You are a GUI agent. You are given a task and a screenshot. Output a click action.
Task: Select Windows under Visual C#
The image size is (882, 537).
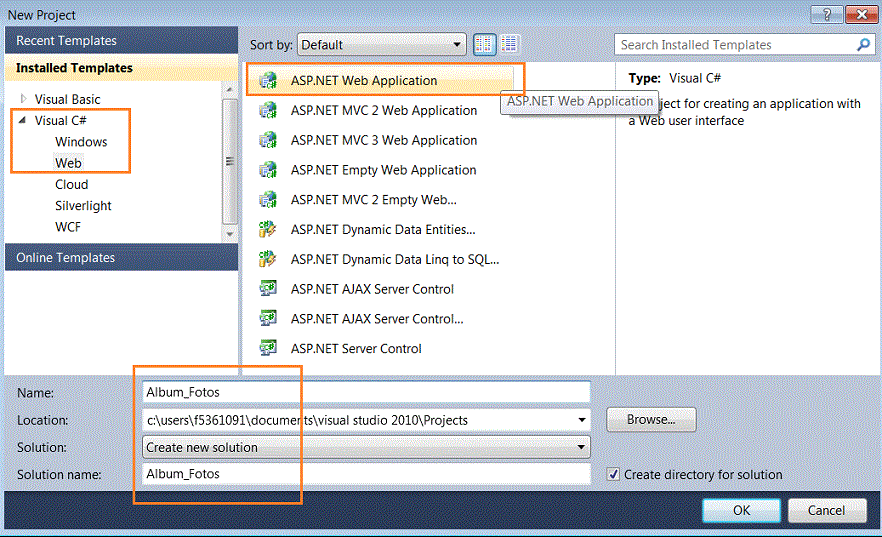(81, 142)
